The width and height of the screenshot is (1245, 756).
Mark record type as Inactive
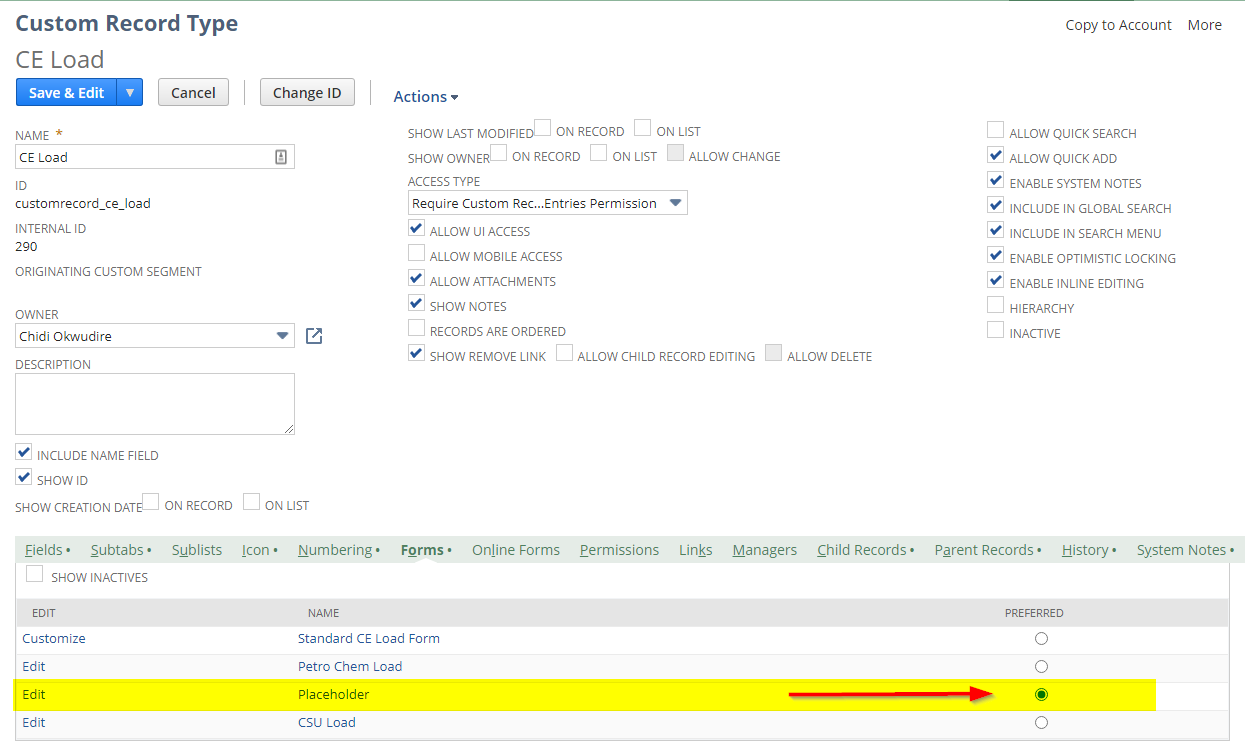click(996, 330)
